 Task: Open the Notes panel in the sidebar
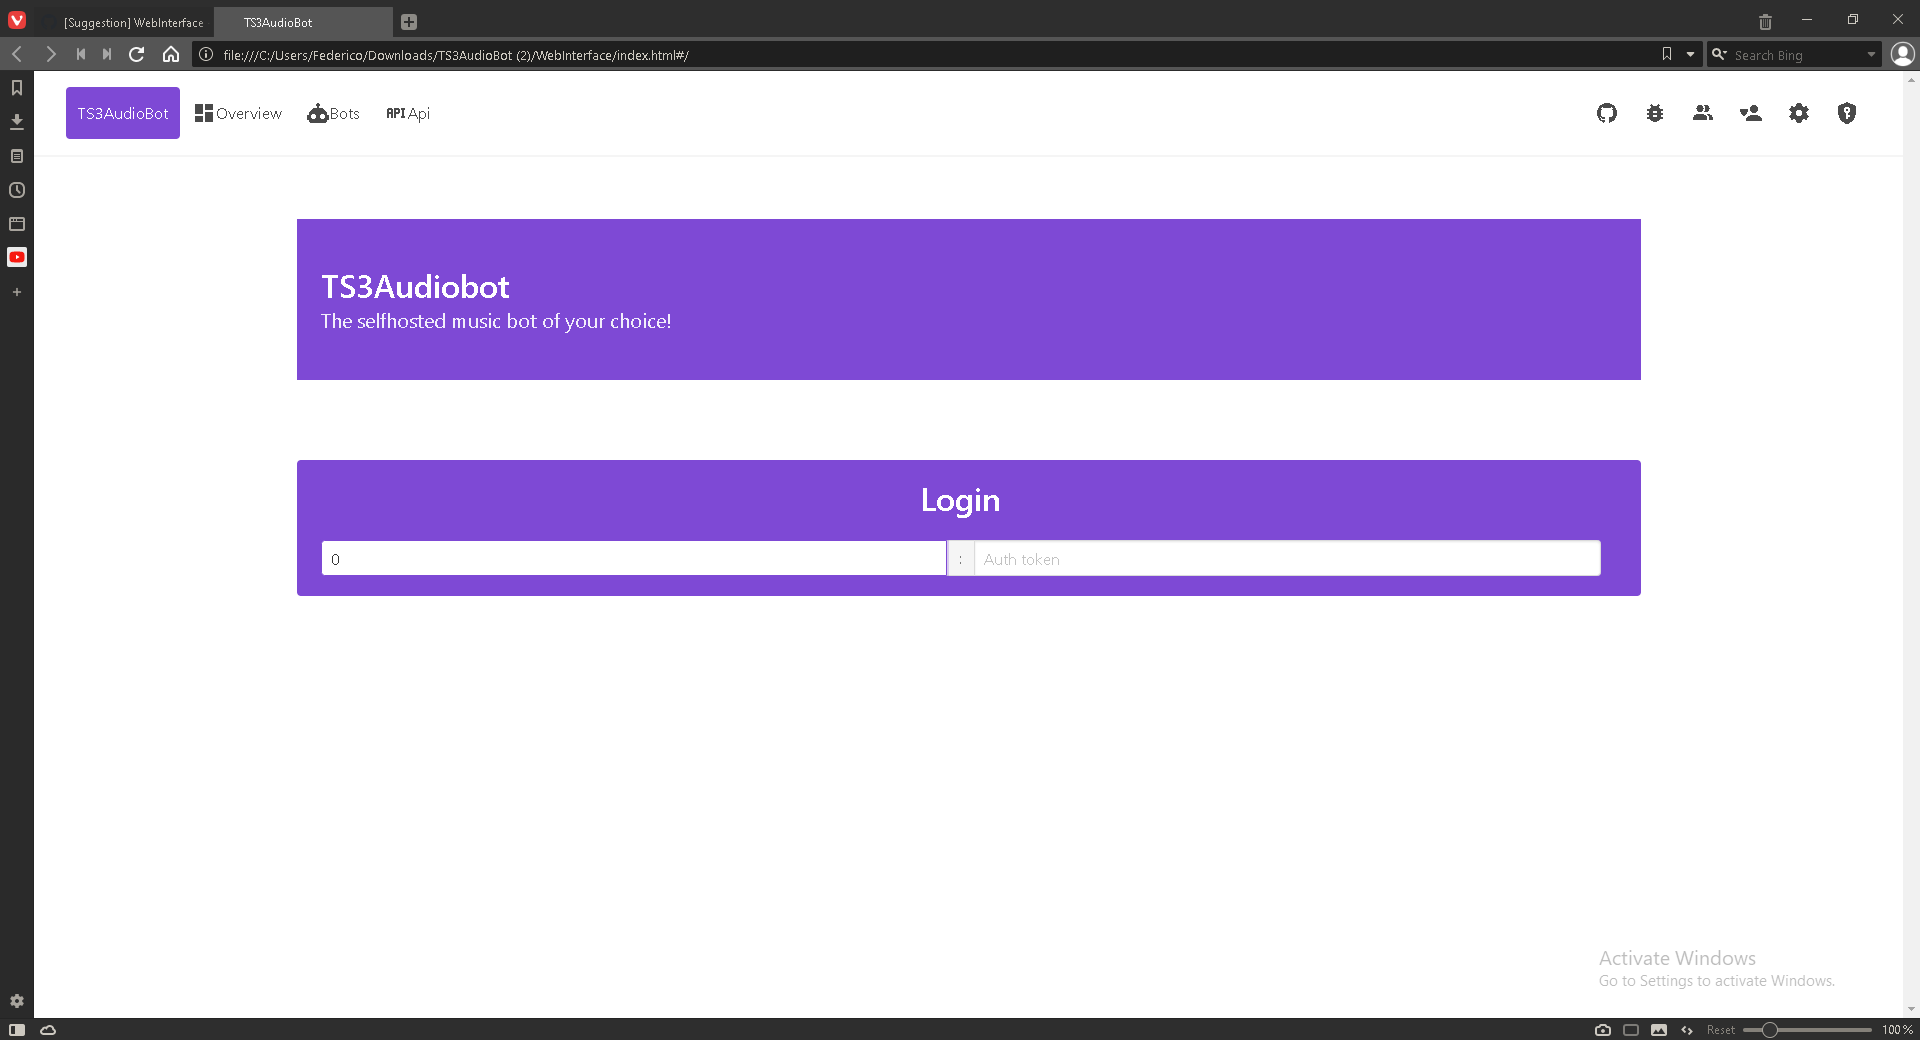pos(17,156)
